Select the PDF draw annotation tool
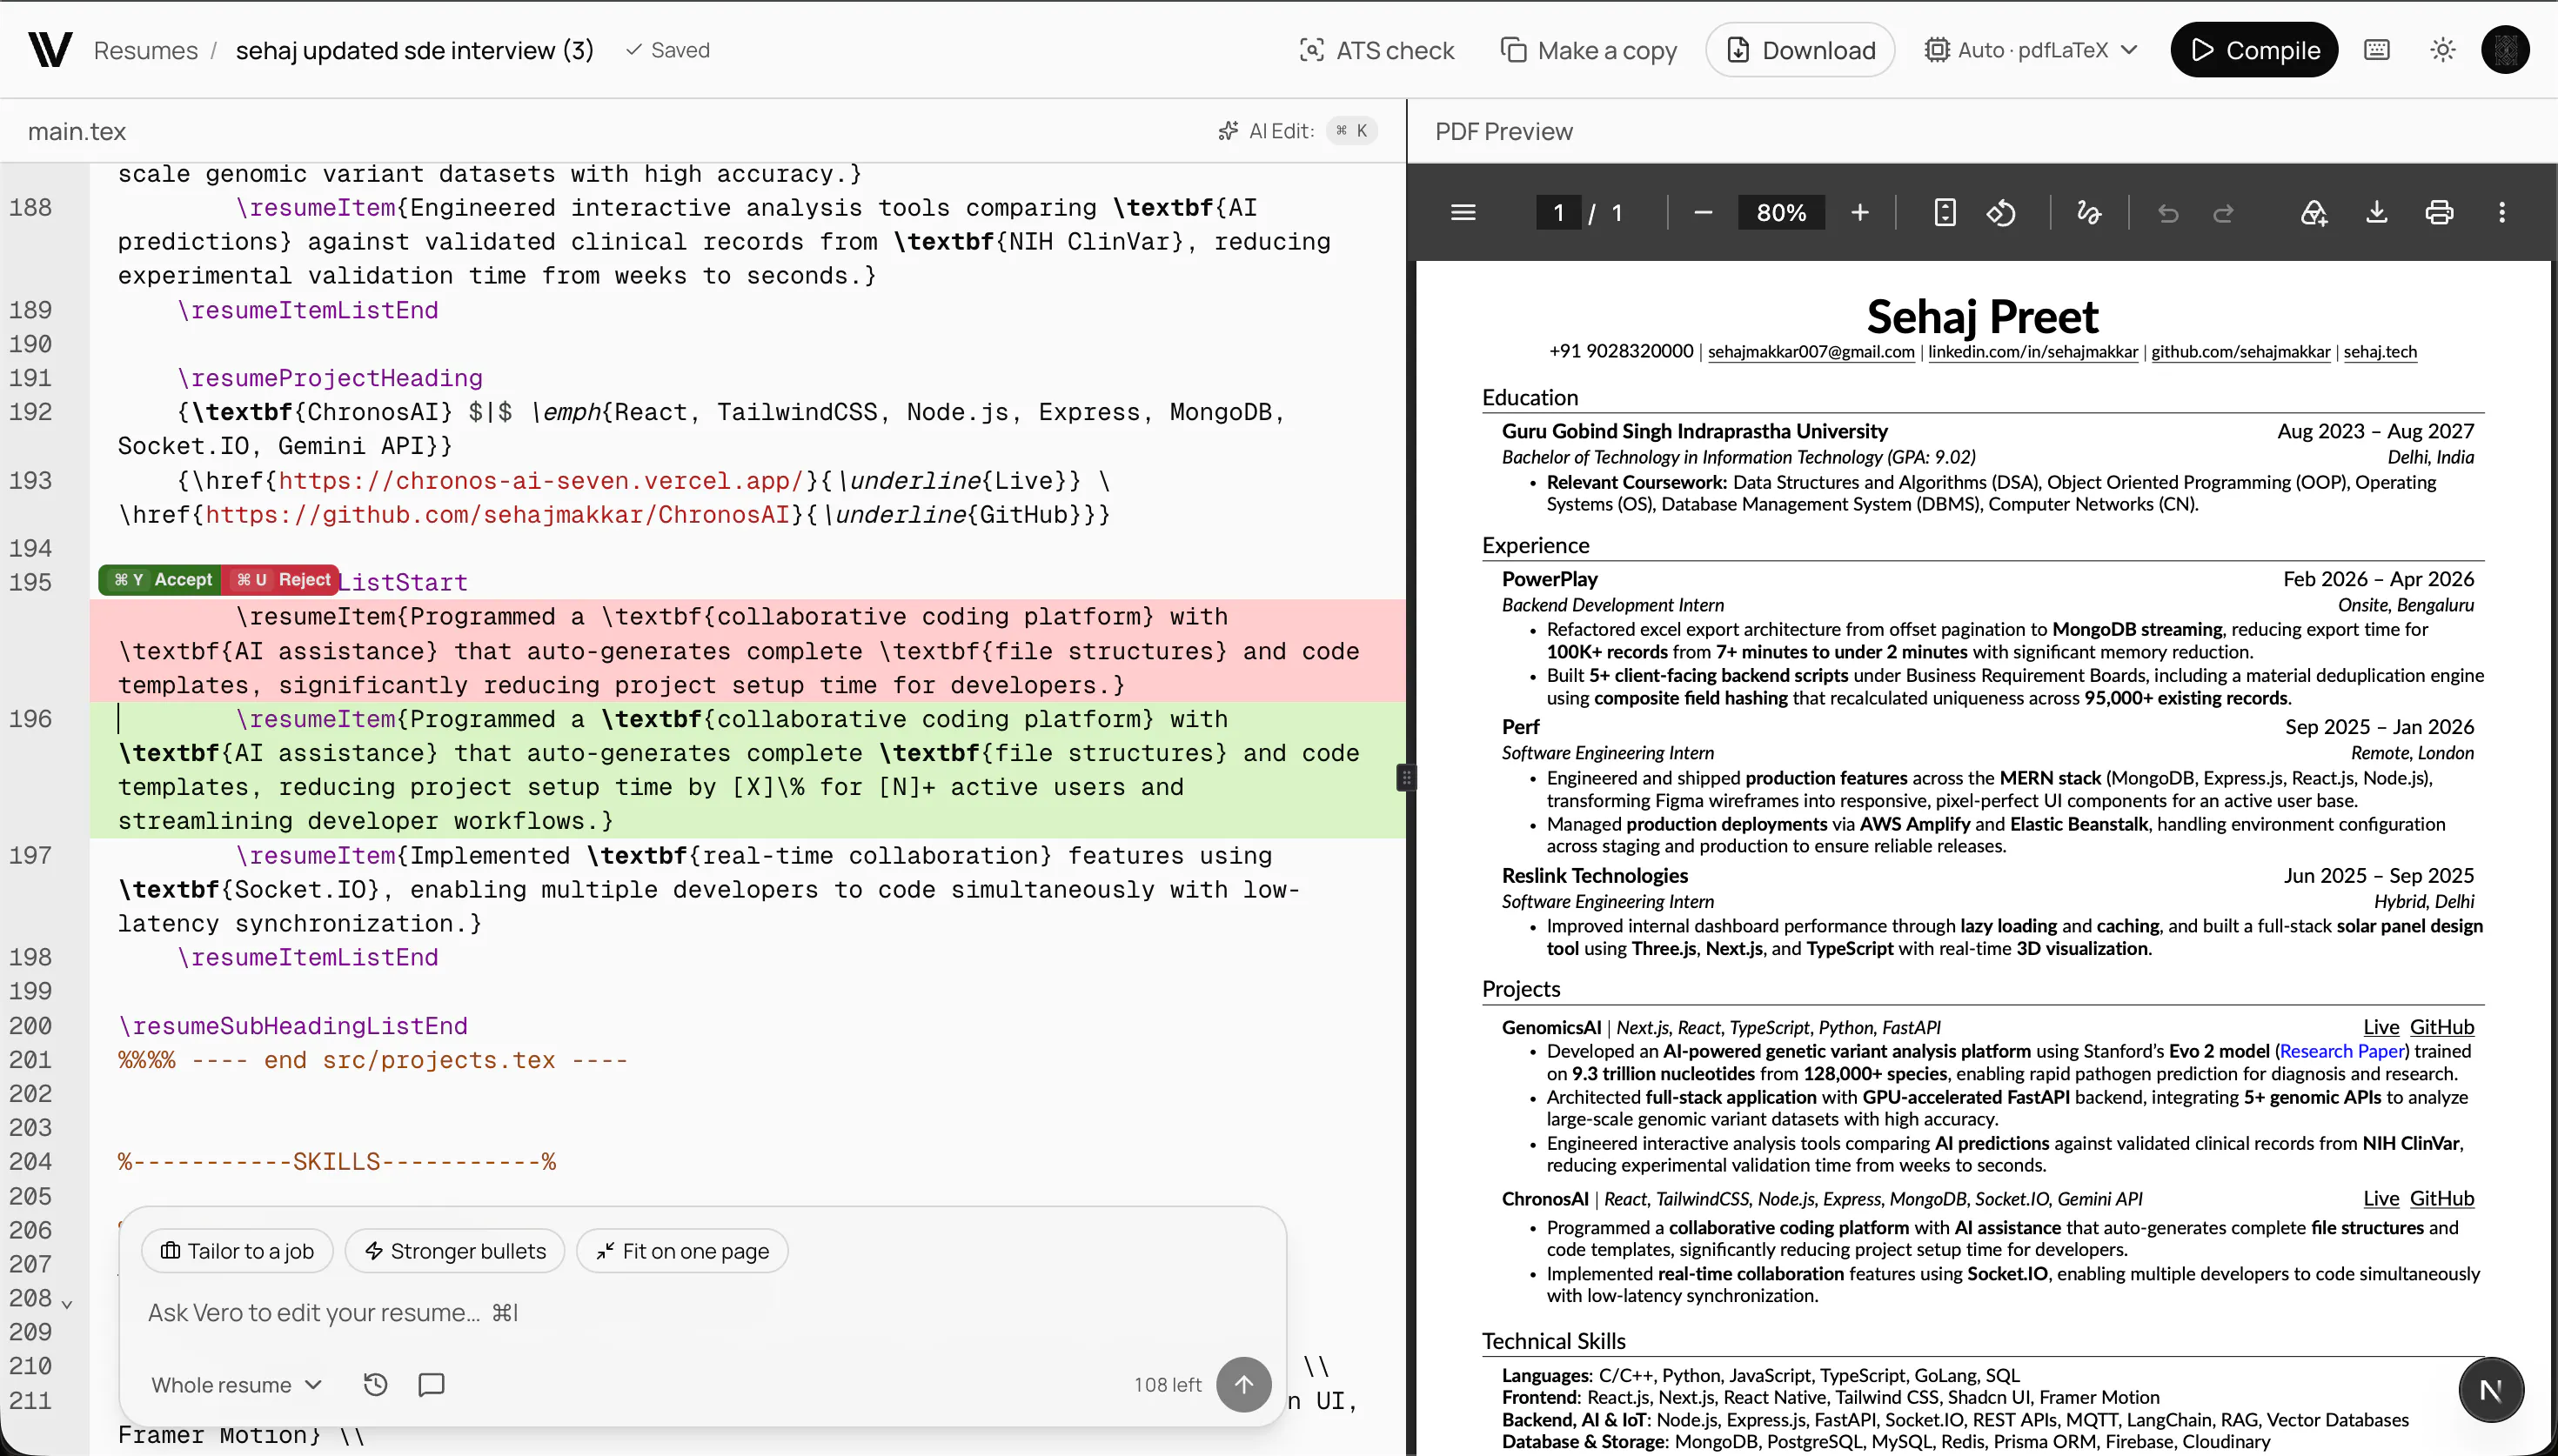This screenshot has height=1456, width=2558. coord(2088,212)
